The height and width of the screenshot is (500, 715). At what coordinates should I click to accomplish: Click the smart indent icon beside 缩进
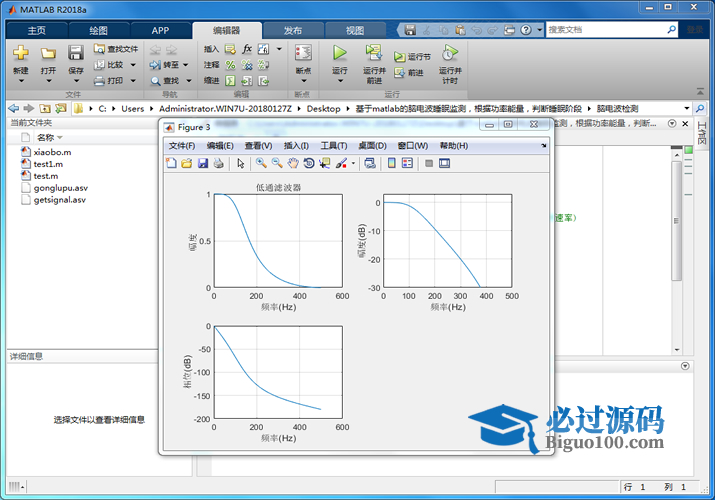click(x=230, y=81)
